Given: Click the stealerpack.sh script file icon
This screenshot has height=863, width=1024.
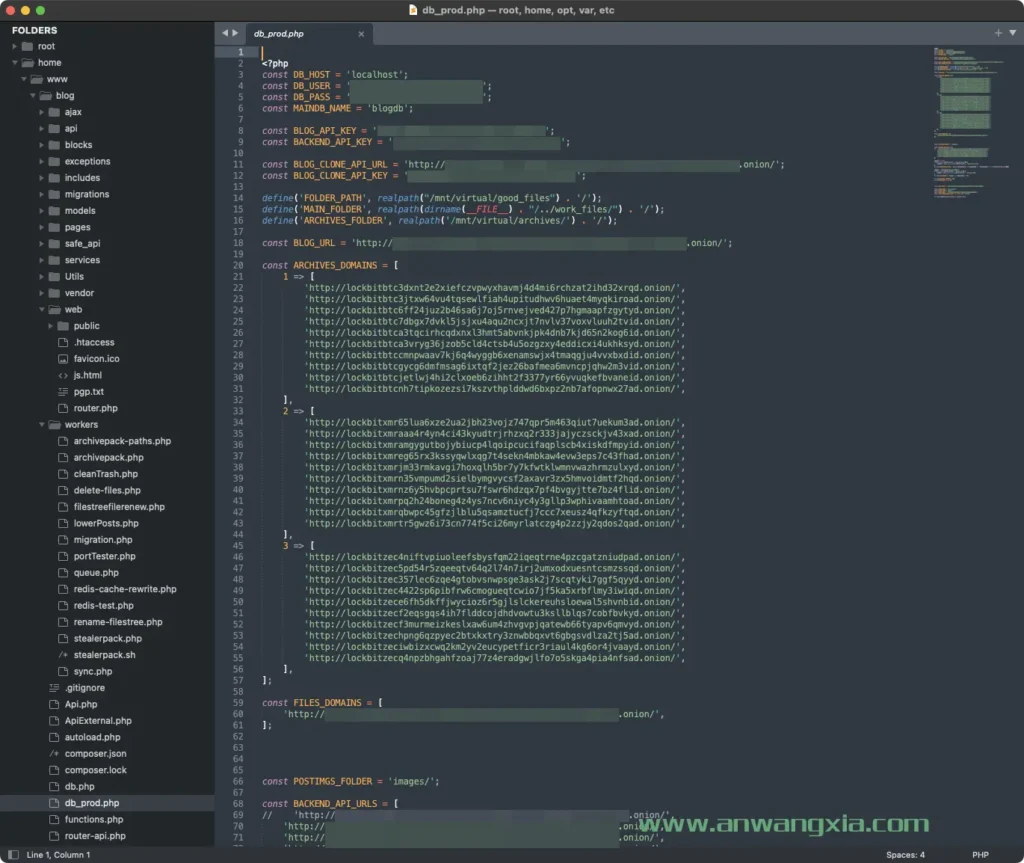Looking at the screenshot, I should (x=63, y=655).
